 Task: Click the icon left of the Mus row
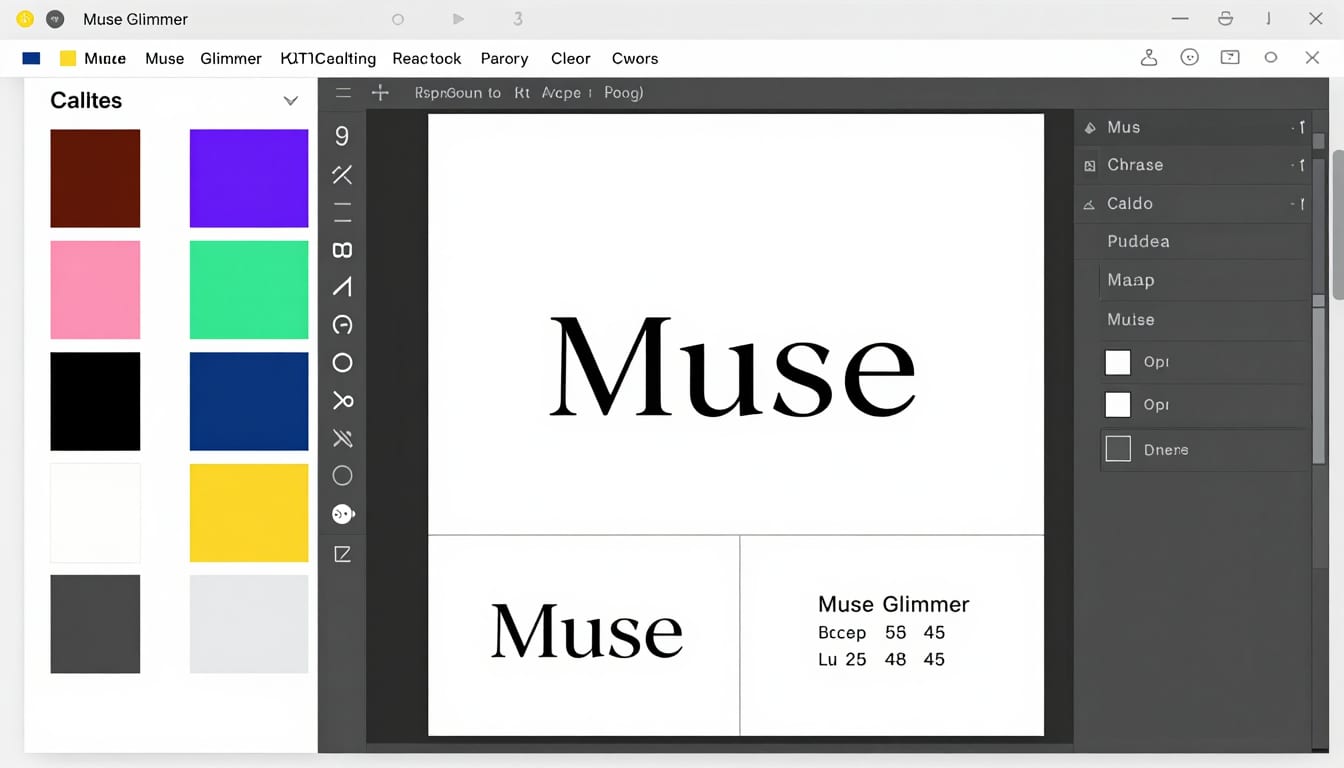tap(1090, 128)
